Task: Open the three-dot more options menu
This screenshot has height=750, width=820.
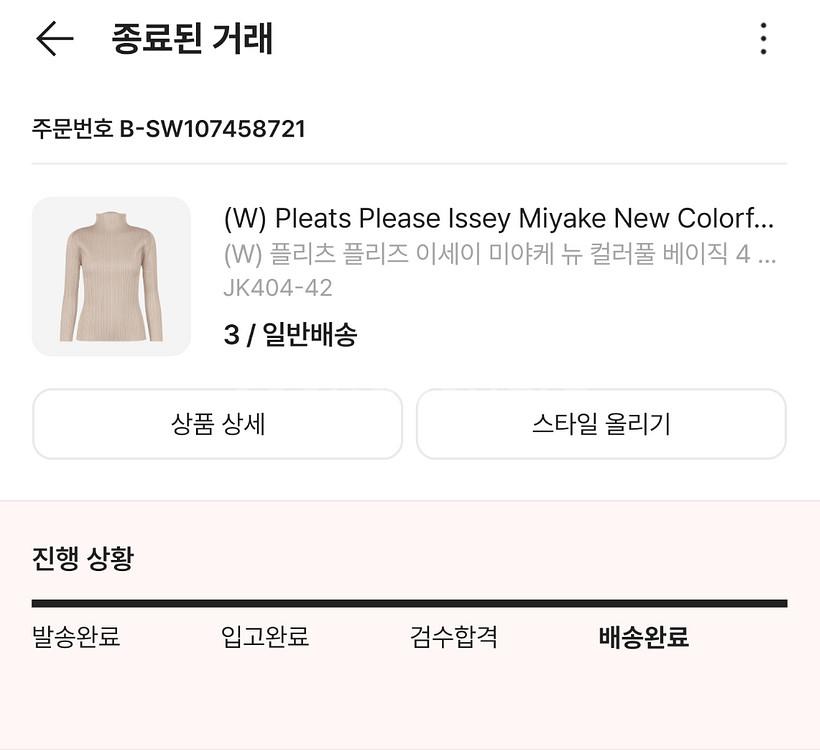Action: [763, 39]
